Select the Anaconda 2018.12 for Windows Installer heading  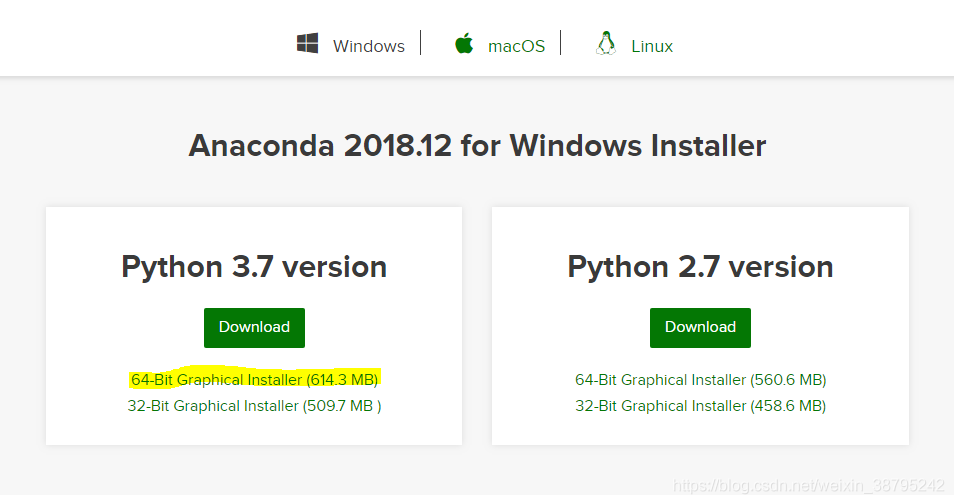(477, 146)
